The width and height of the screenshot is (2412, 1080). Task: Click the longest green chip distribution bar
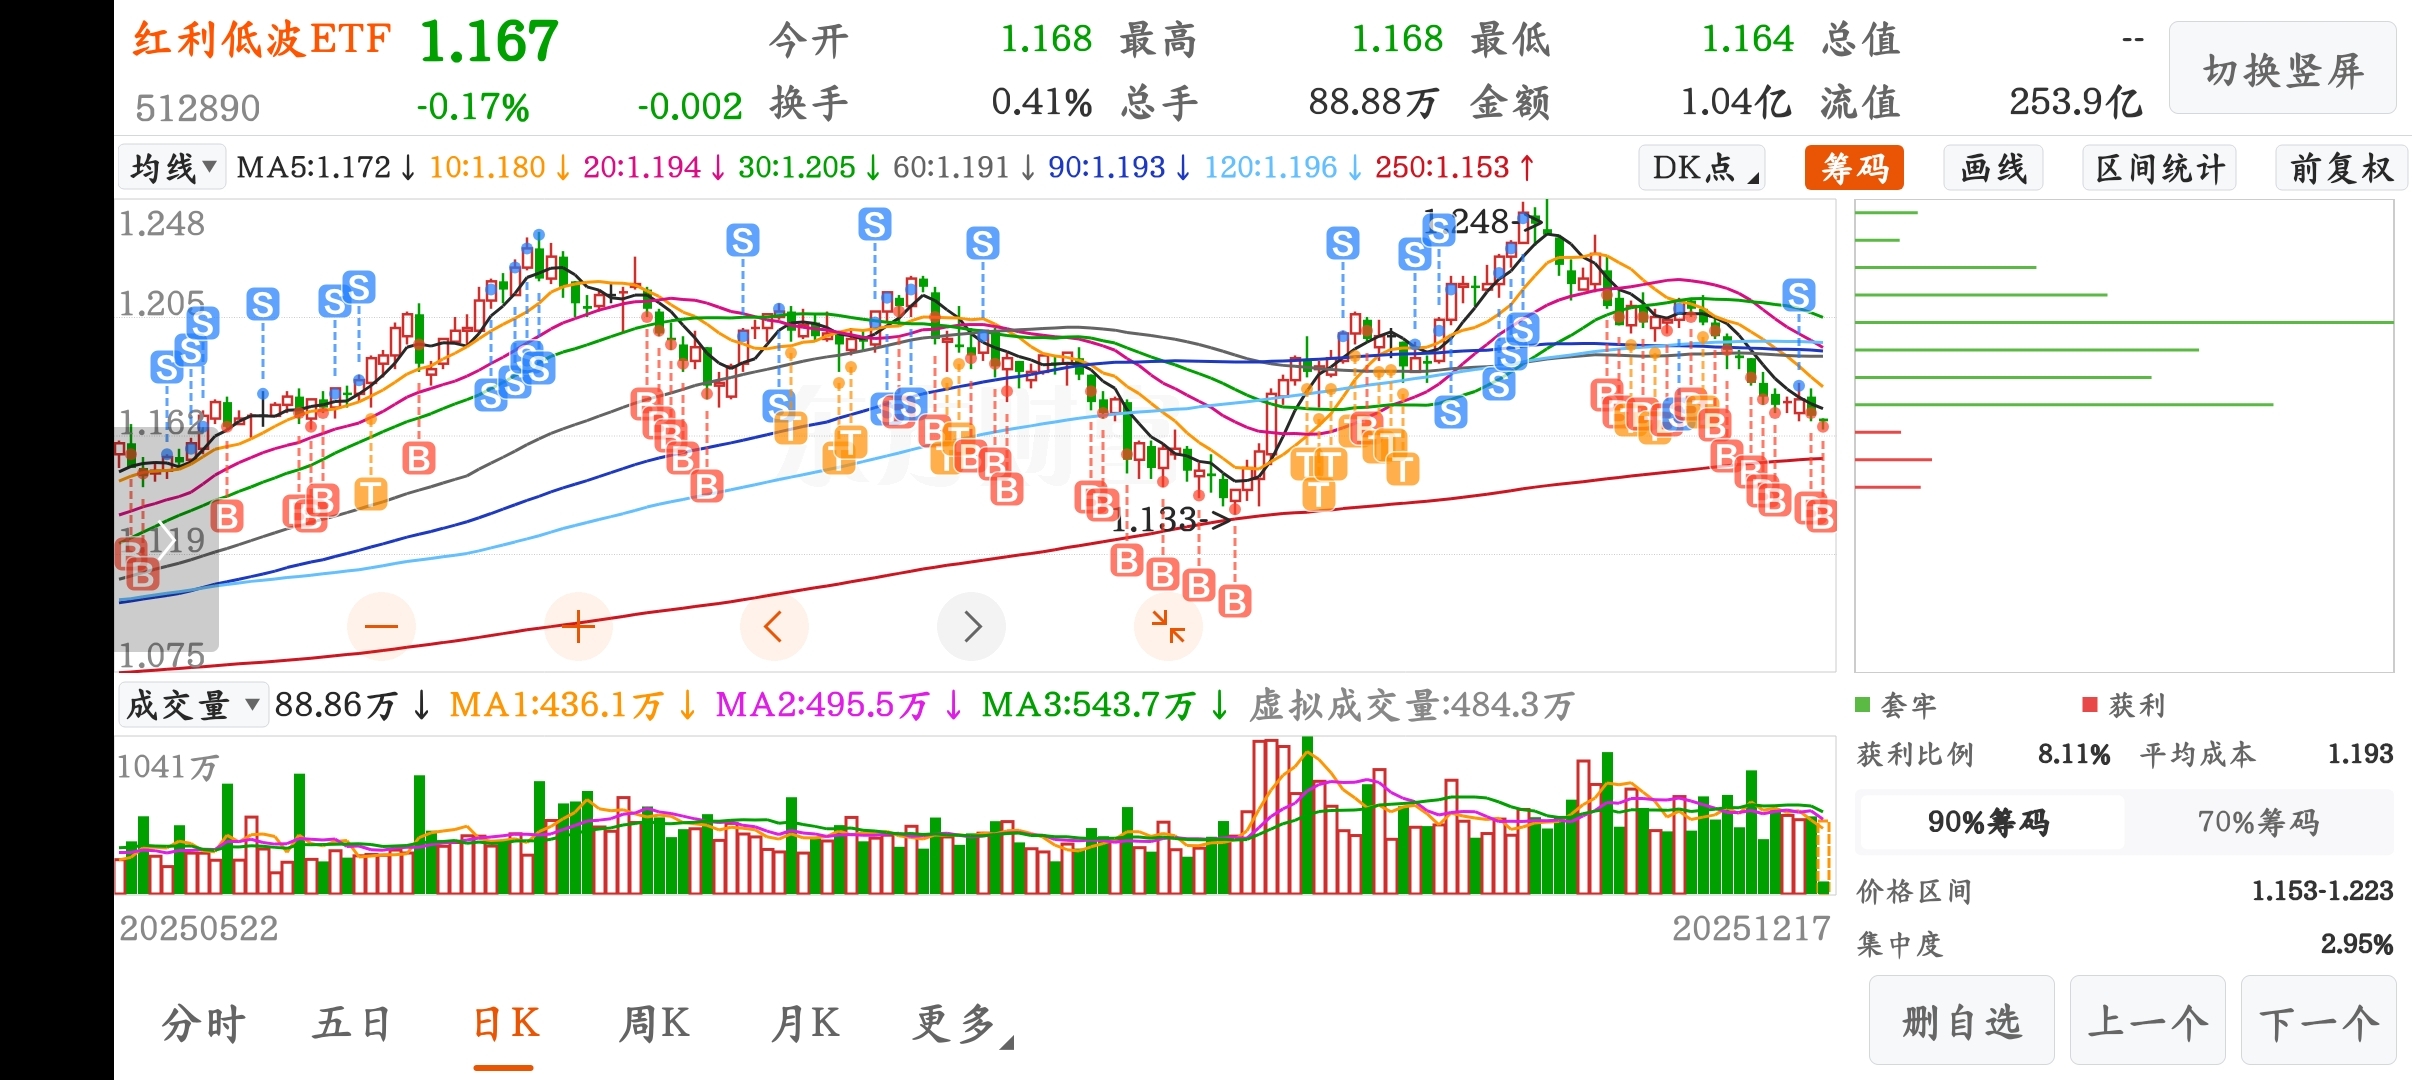pos(2122,322)
